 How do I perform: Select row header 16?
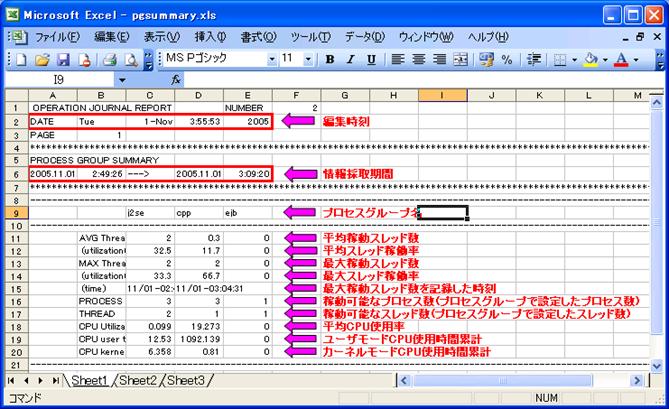click(16, 302)
